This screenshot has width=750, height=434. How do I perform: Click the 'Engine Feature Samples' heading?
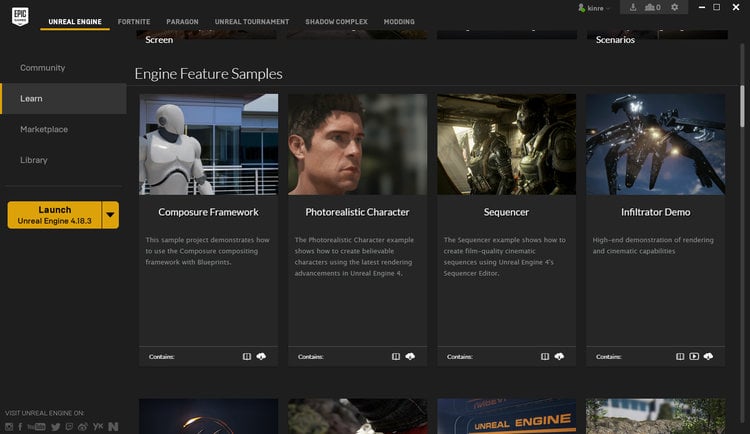click(209, 74)
